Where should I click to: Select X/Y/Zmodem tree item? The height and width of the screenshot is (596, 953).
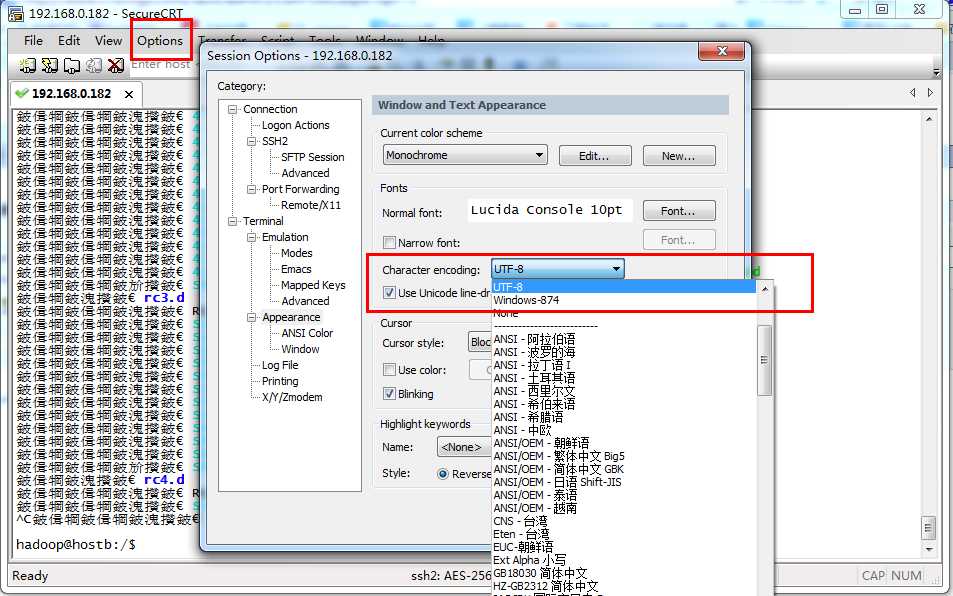point(292,397)
